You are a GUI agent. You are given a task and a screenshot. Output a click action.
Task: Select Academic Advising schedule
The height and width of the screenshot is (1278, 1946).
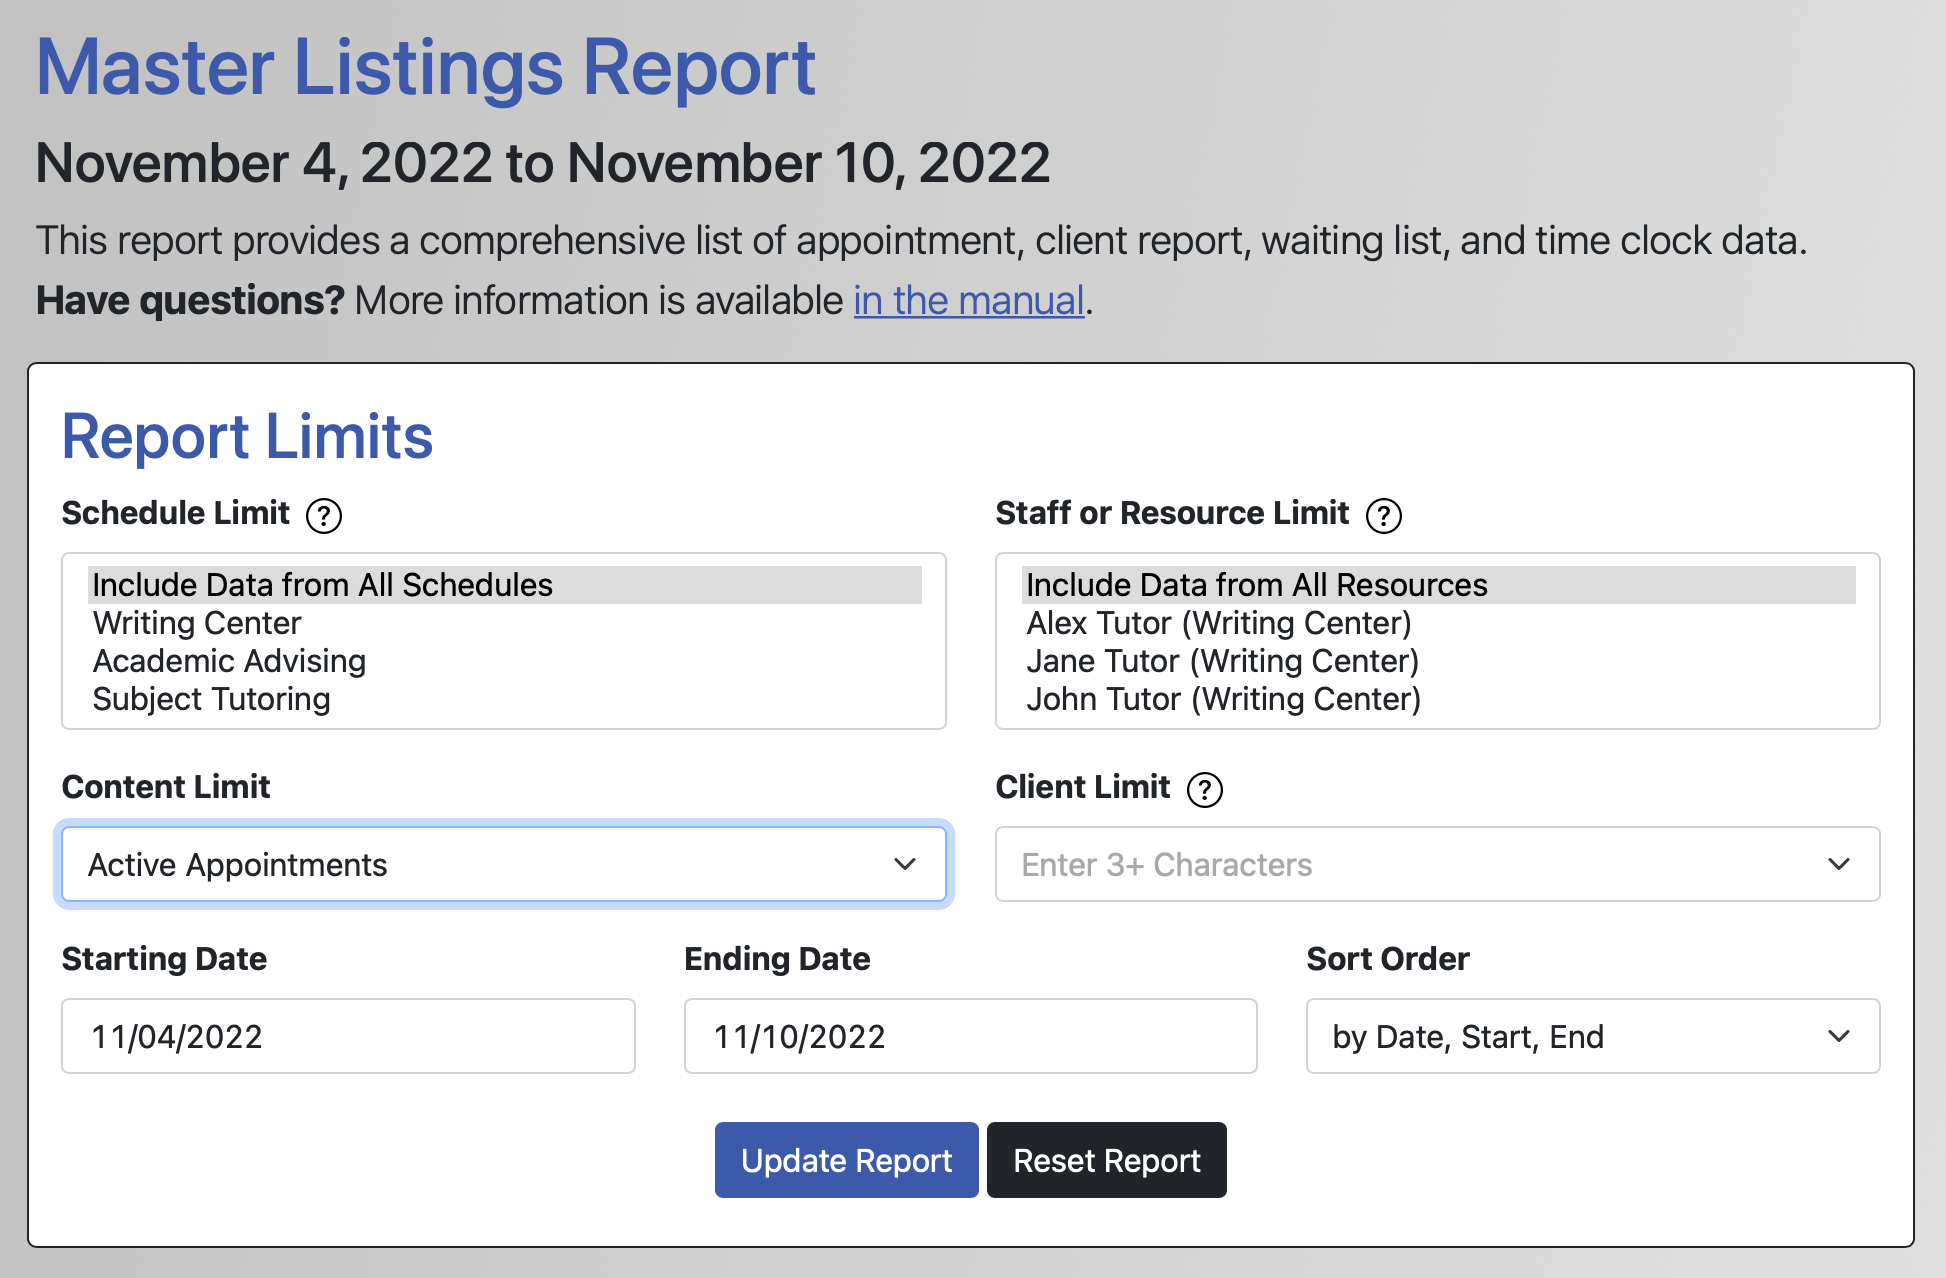click(x=229, y=660)
